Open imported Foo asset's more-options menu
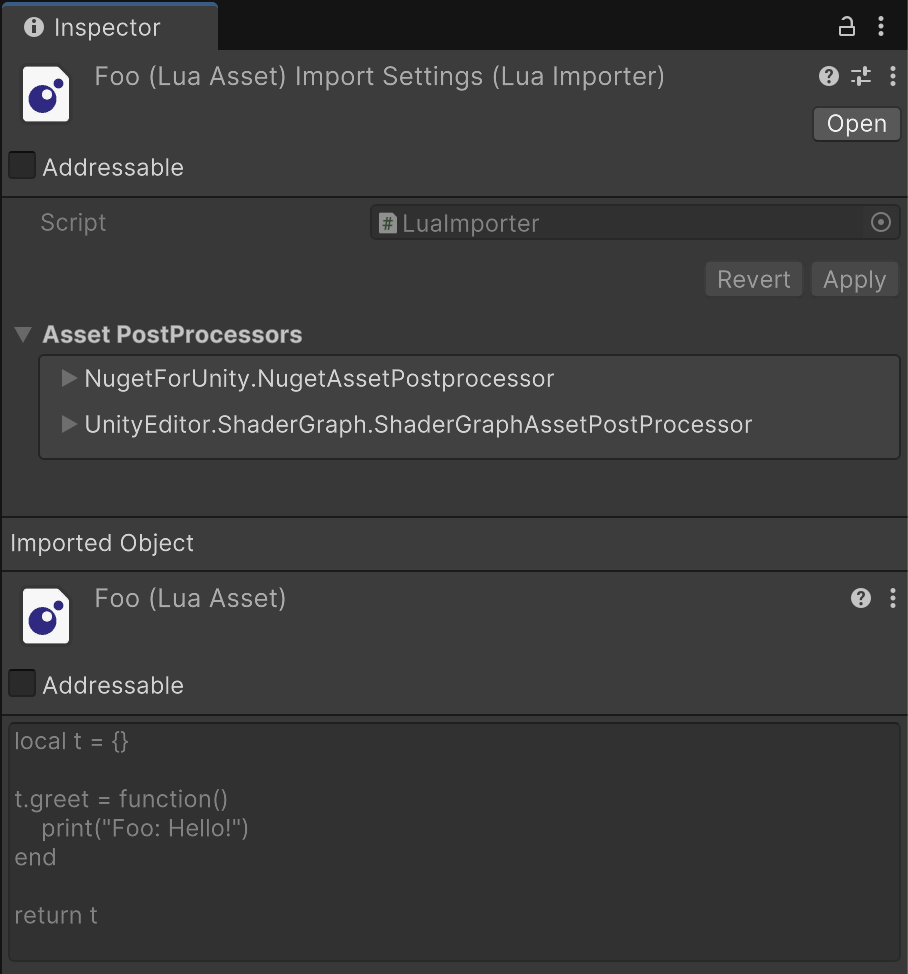The height and width of the screenshot is (974, 908). click(x=893, y=598)
